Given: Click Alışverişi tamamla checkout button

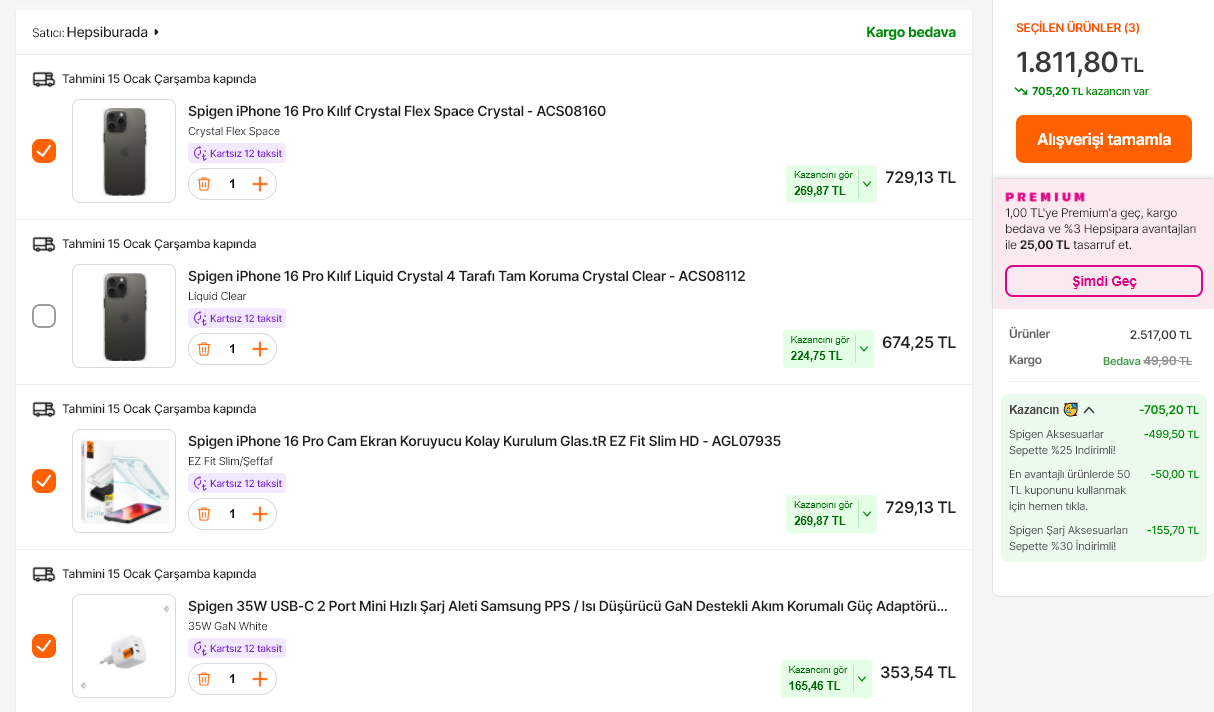Looking at the screenshot, I should point(1103,139).
